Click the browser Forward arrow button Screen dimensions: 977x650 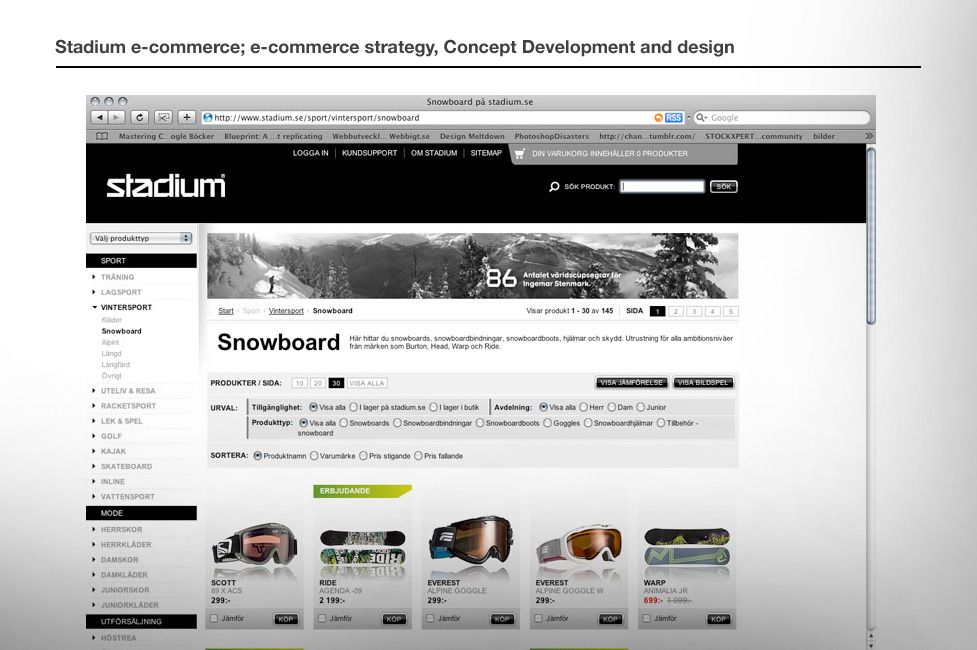point(117,117)
